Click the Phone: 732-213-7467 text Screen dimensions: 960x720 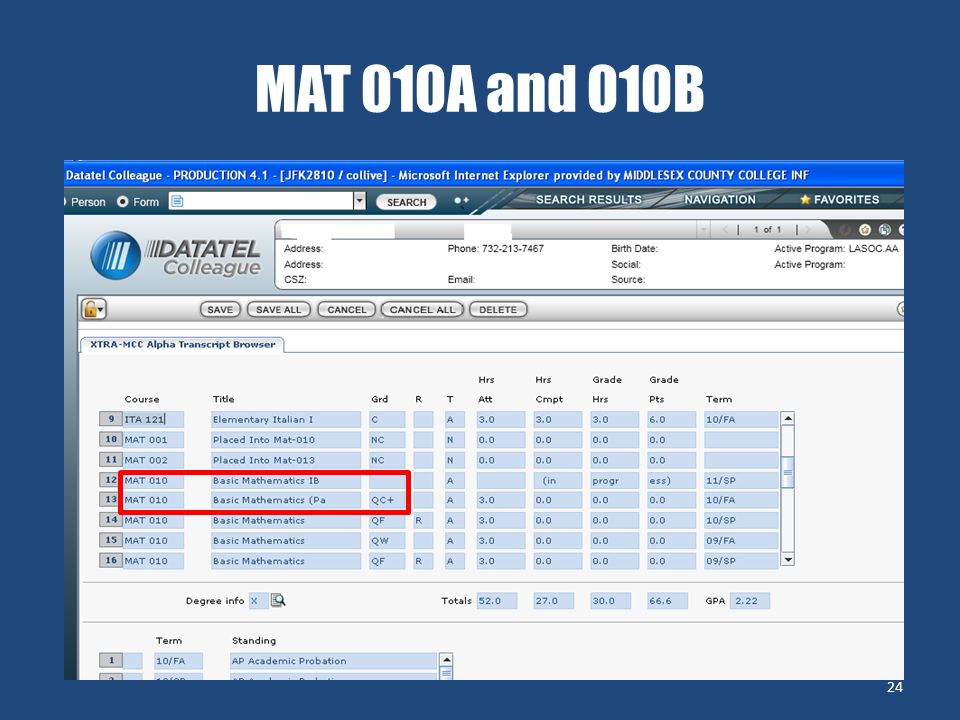[495, 249]
